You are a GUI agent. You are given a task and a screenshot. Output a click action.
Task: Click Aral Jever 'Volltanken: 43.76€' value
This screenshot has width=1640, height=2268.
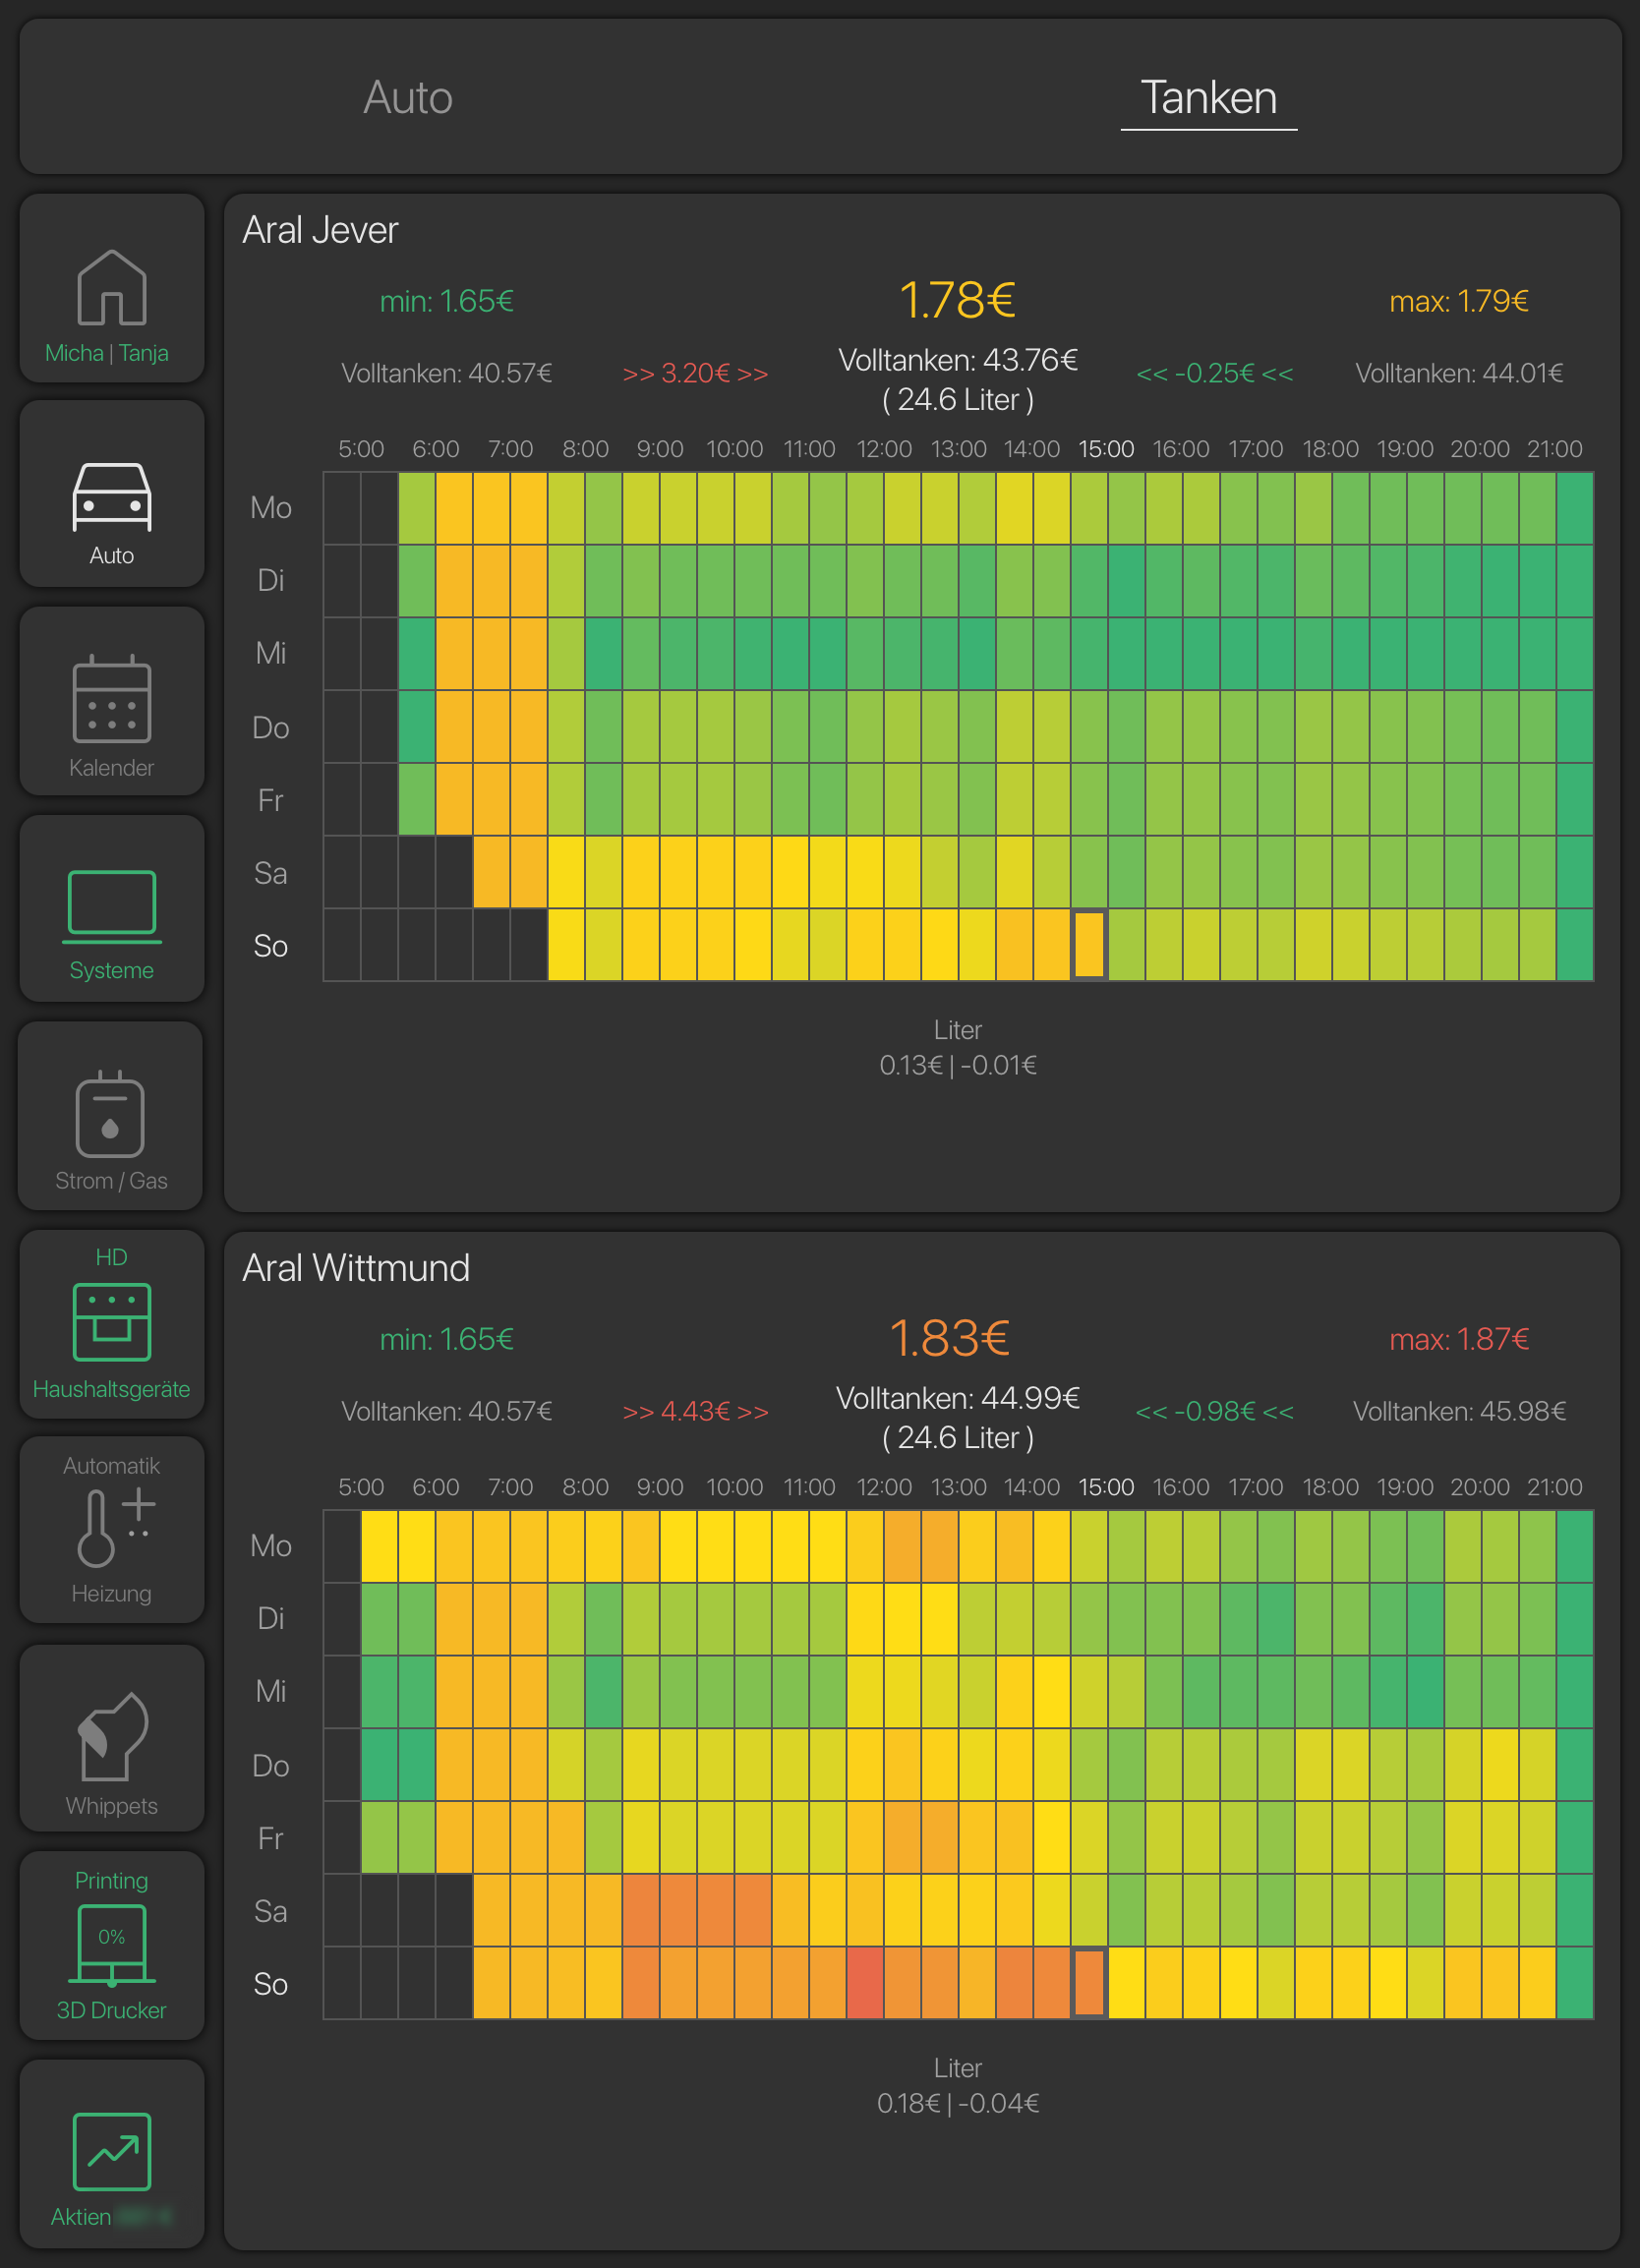(958, 360)
